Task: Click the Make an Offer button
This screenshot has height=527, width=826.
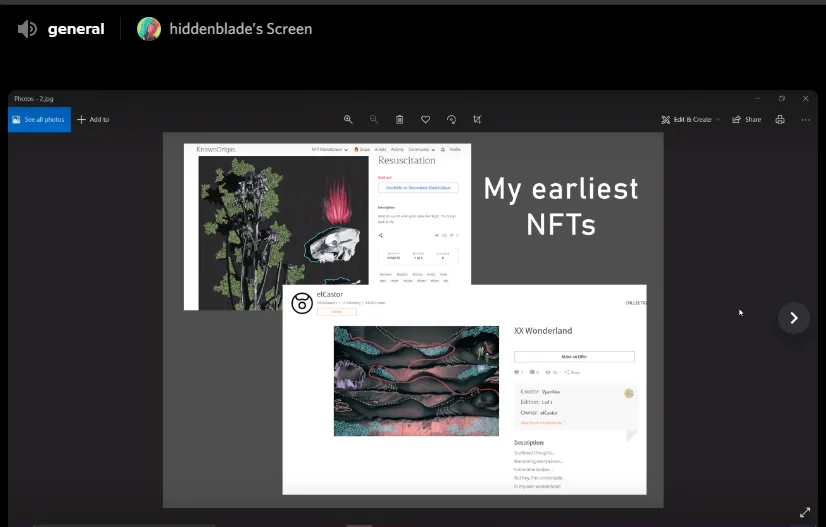Action: [574, 357]
